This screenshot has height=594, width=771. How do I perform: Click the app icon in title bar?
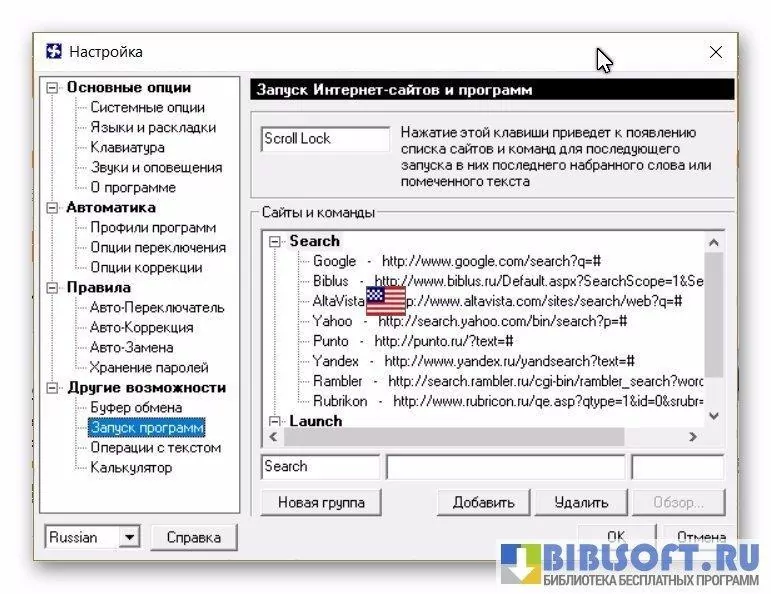54,51
